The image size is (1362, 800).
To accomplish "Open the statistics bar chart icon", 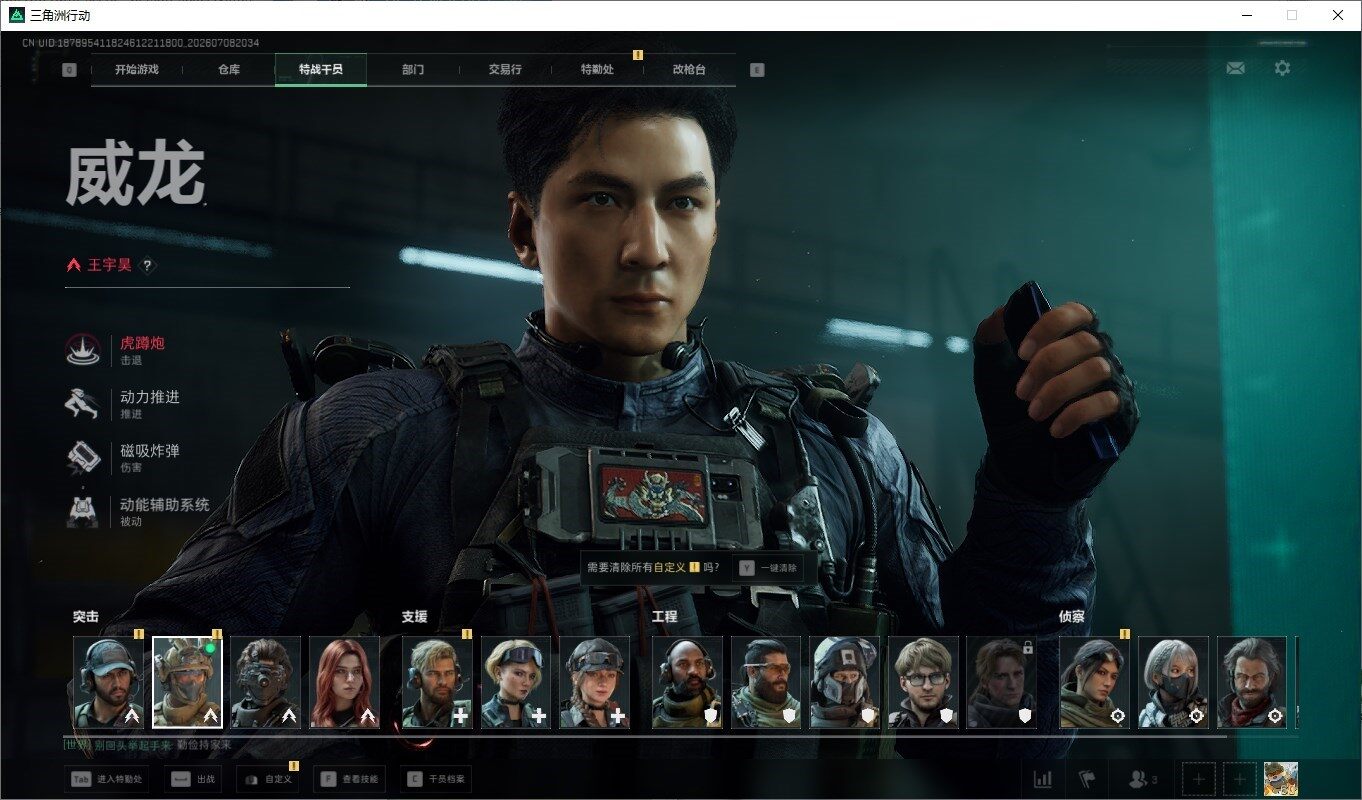I will (1042, 779).
